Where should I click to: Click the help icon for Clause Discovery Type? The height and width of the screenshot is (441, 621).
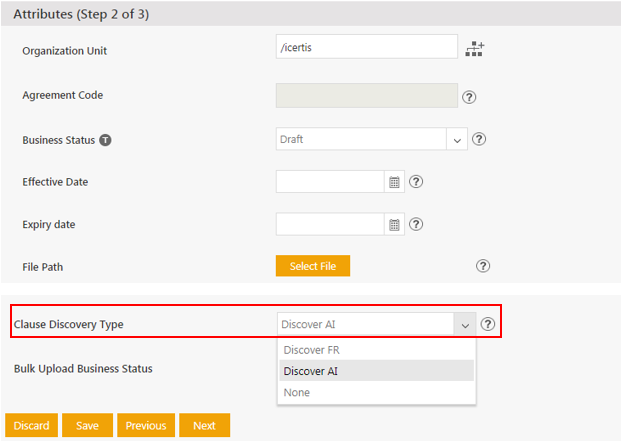[488, 324]
